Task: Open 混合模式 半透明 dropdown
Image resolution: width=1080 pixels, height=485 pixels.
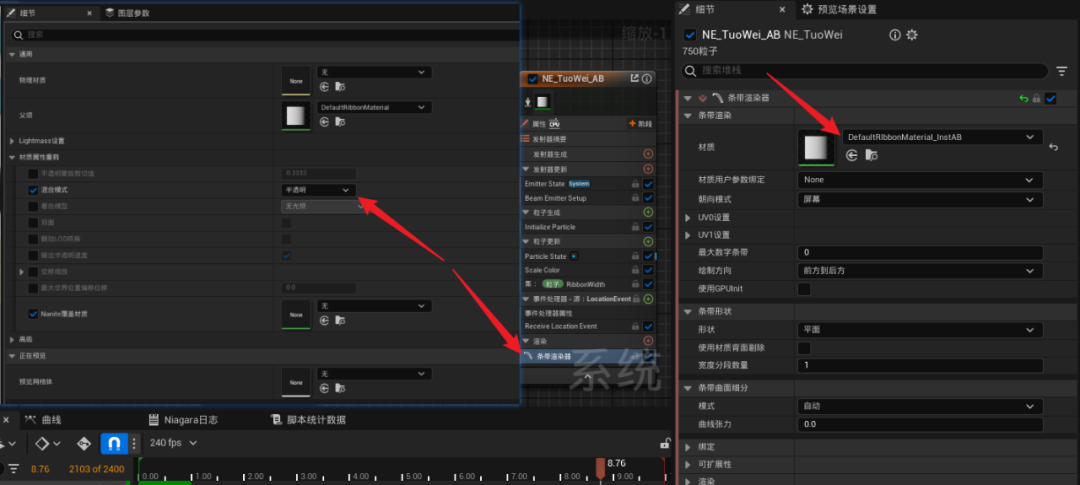Action: click(x=319, y=189)
